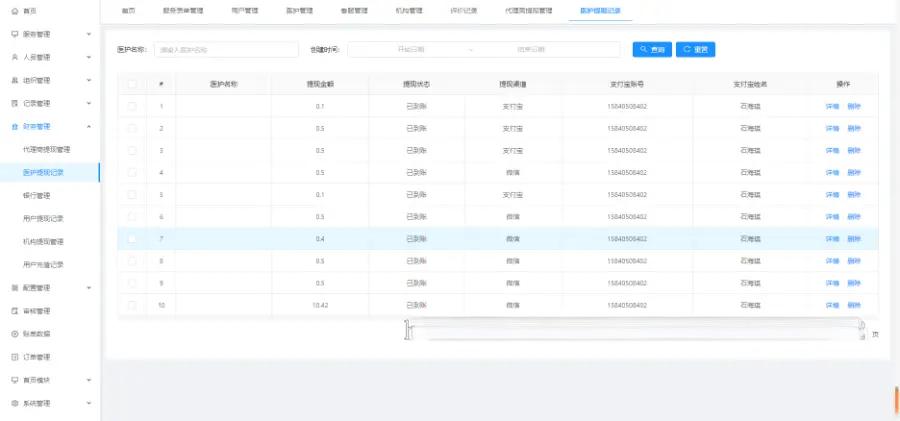Expand the 系统管理 submenu arrow
Viewport: 900px width, 421px height.
88,403
